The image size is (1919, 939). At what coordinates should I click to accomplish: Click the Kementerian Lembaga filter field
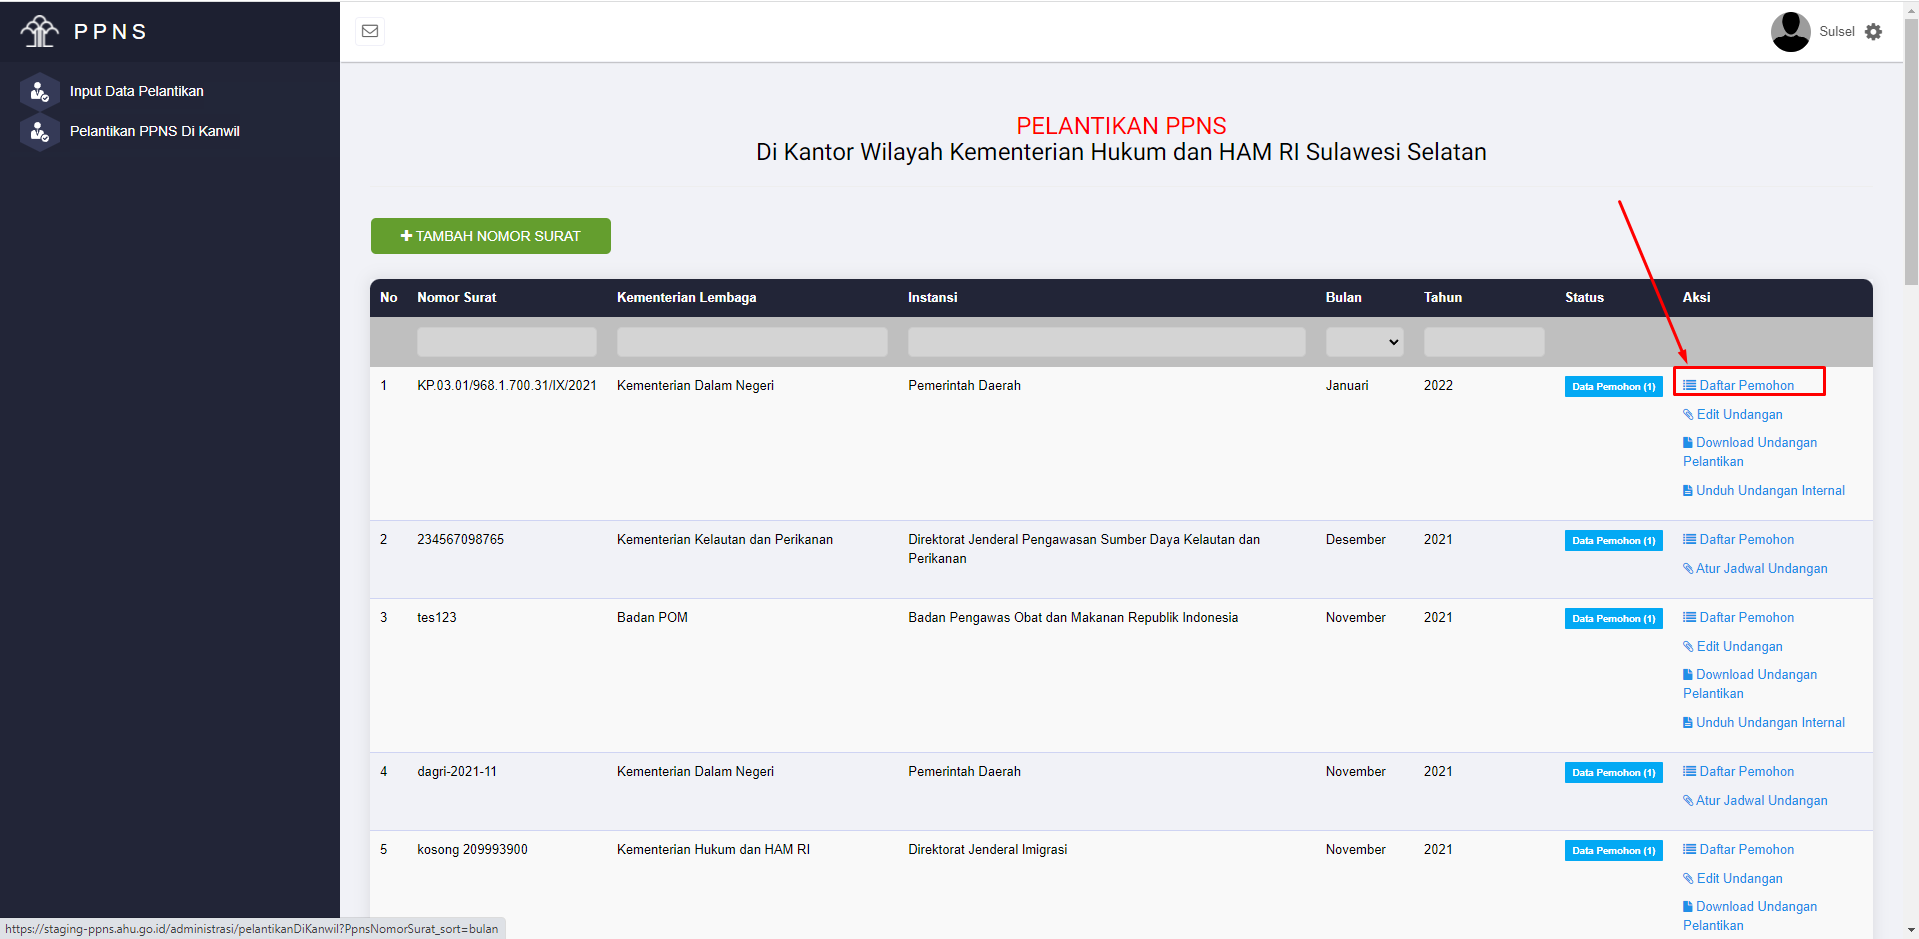[x=751, y=342]
